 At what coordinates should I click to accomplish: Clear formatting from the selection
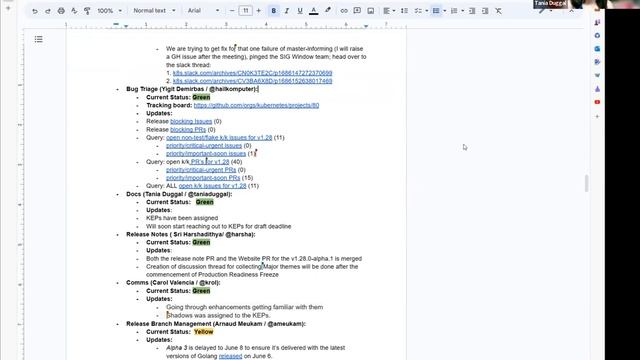point(498,11)
